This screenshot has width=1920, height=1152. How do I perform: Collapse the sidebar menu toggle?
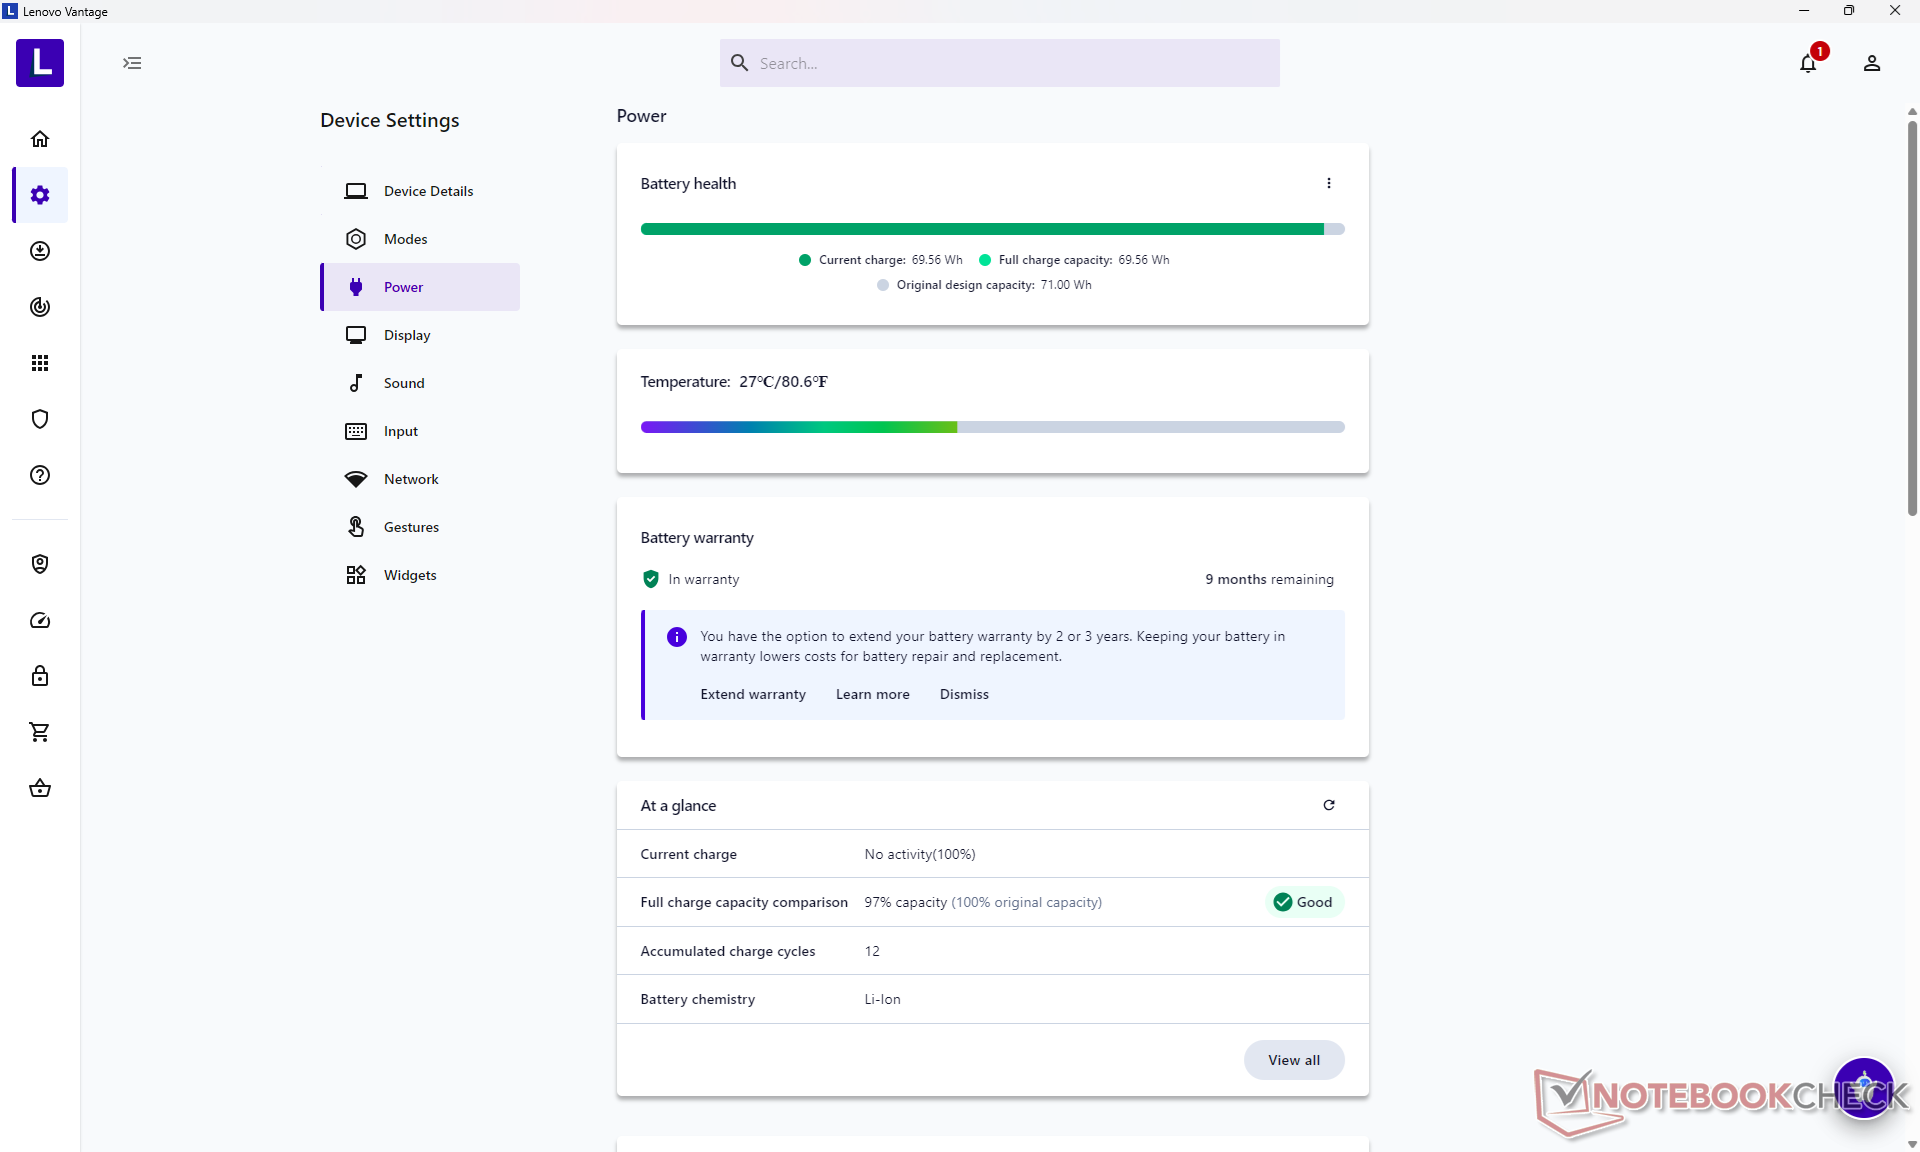(132, 63)
